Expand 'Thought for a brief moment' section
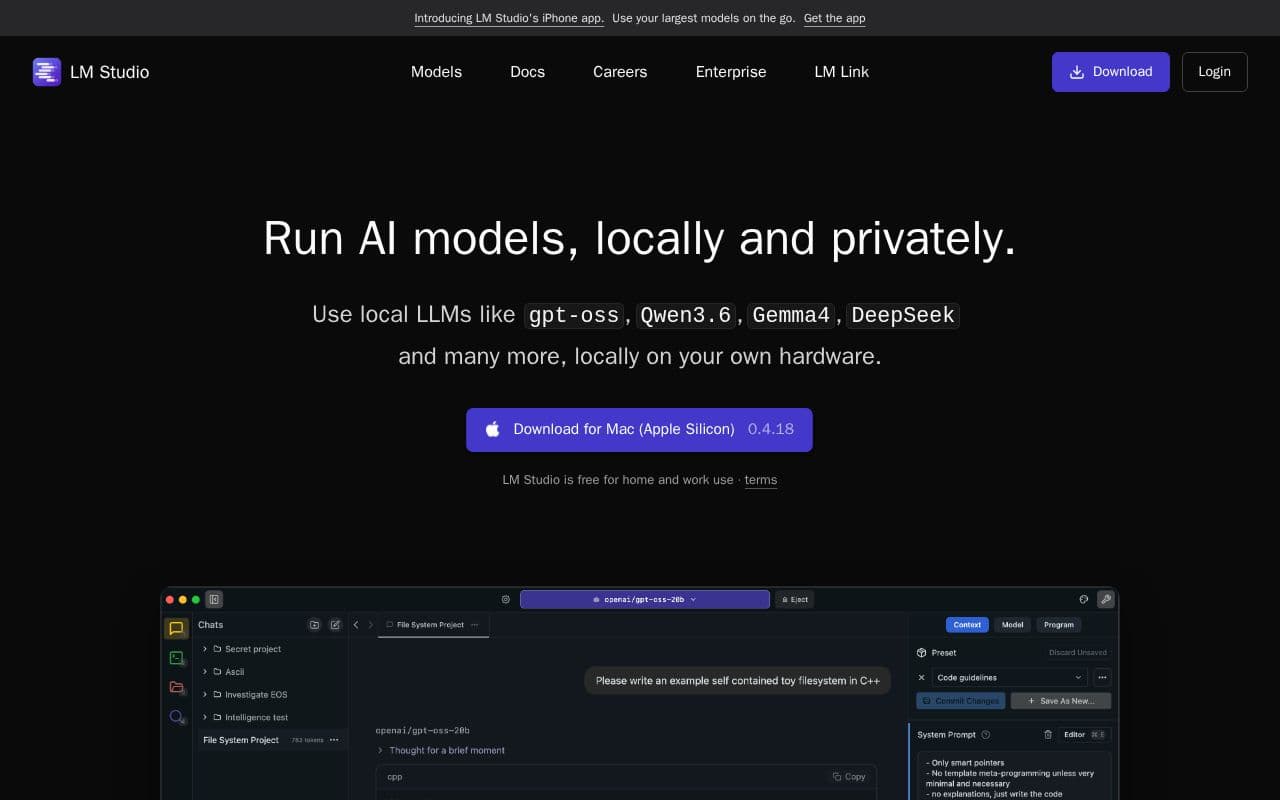This screenshot has width=1280, height=800. click(441, 750)
